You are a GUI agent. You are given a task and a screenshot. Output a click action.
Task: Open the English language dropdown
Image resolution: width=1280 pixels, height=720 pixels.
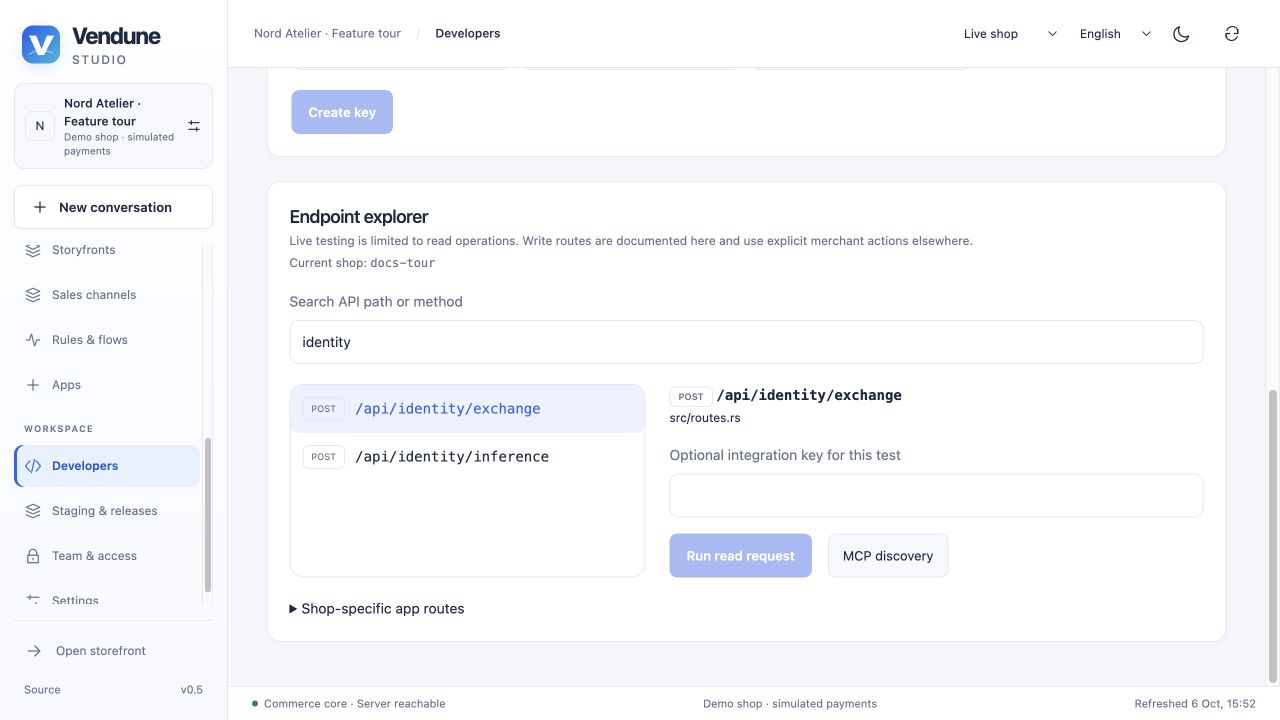click(1115, 34)
